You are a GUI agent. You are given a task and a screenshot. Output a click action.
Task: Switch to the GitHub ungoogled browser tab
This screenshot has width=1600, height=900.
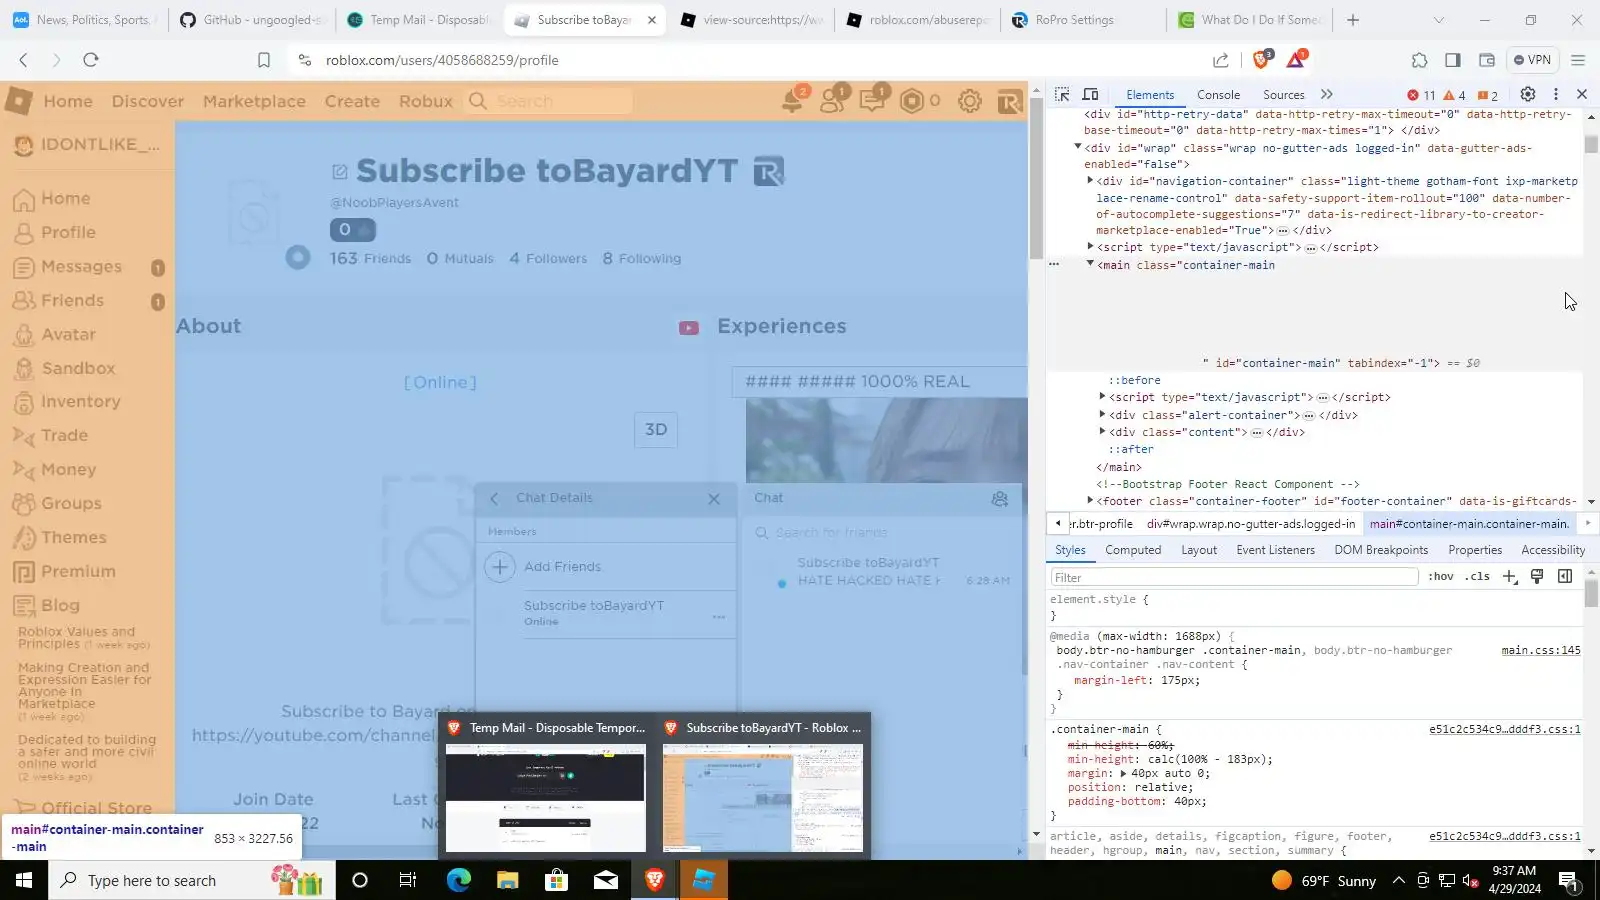point(252,20)
